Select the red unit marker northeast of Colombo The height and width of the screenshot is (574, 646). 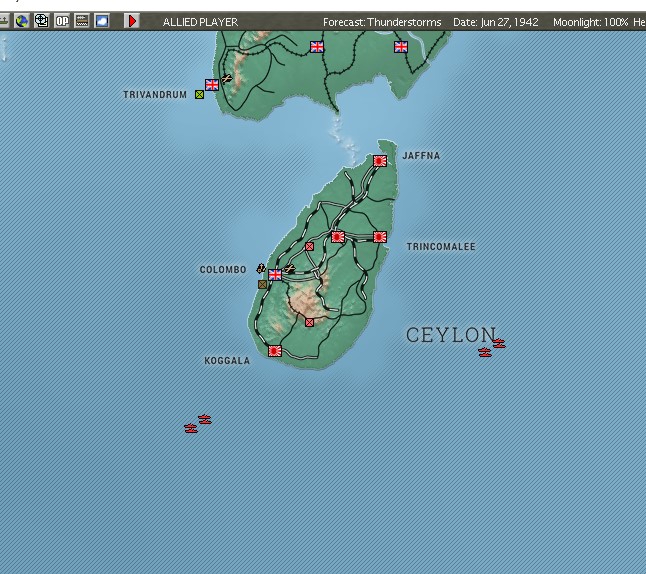tap(309, 246)
